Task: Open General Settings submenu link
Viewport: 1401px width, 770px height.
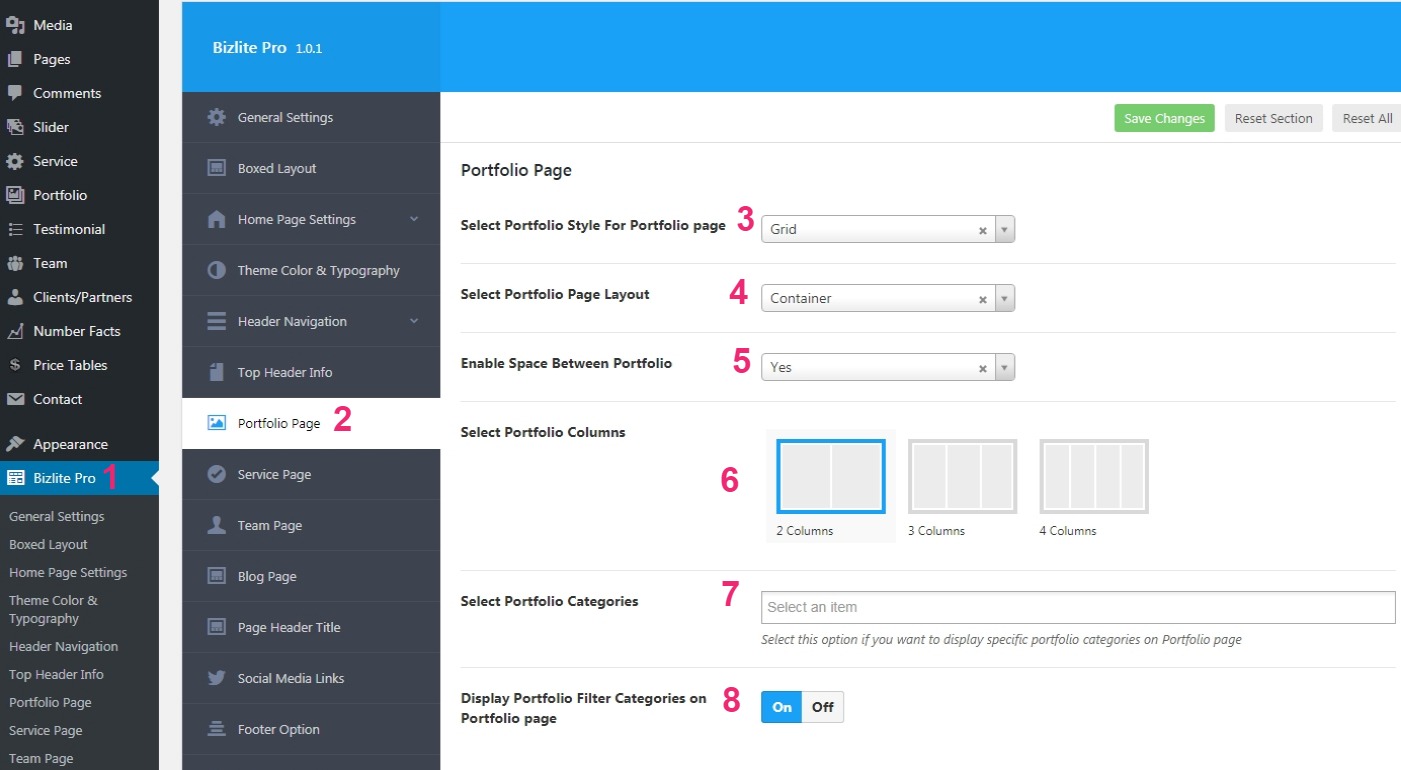Action: (57, 517)
